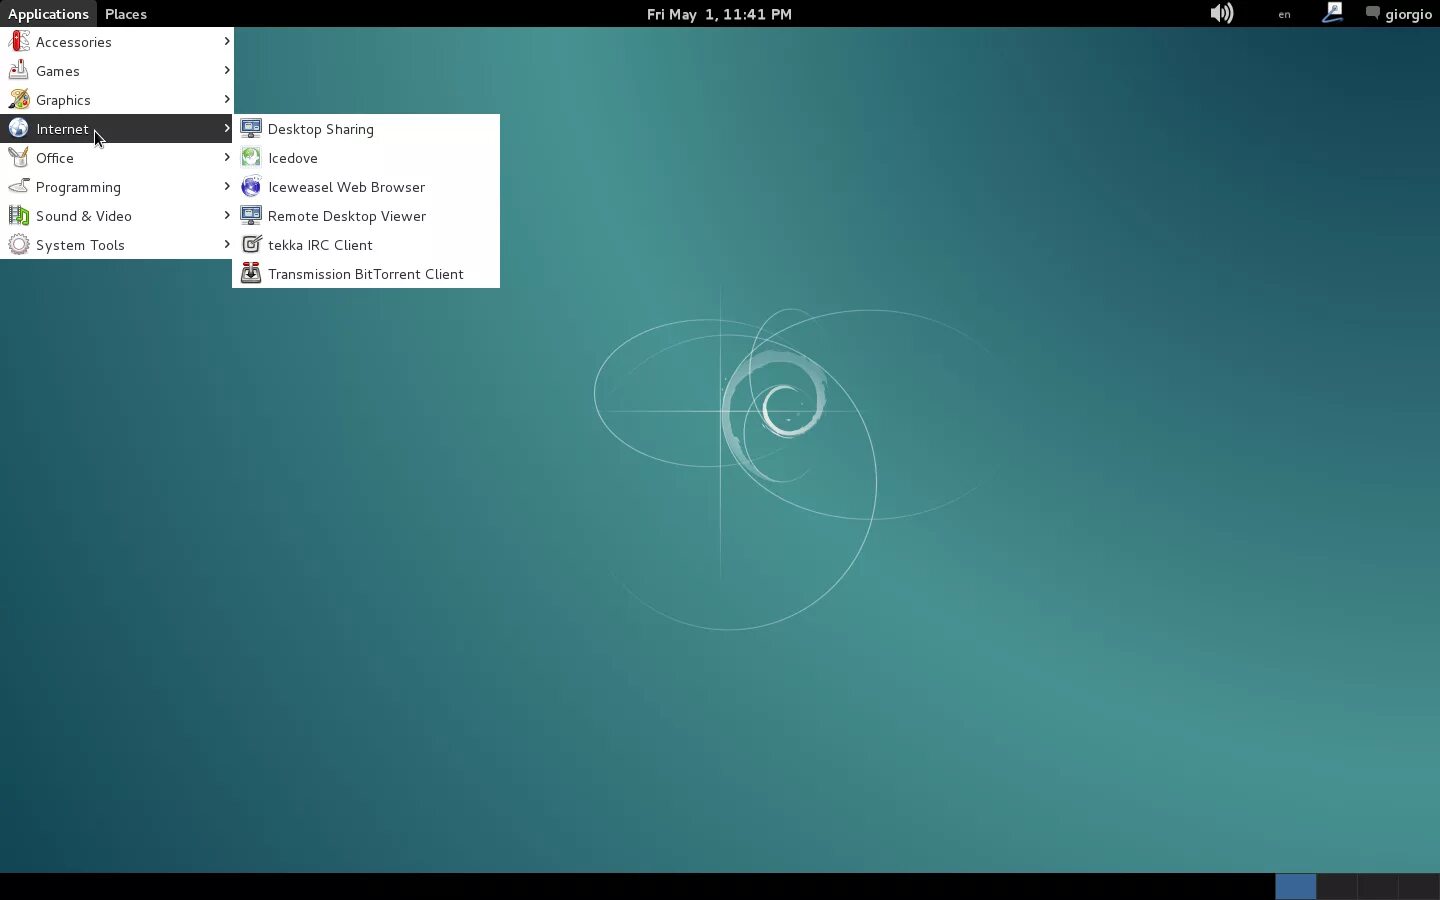The height and width of the screenshot is (900, 1440).
Task: Select the Games menu entry
Action: (x=117, y=70)
